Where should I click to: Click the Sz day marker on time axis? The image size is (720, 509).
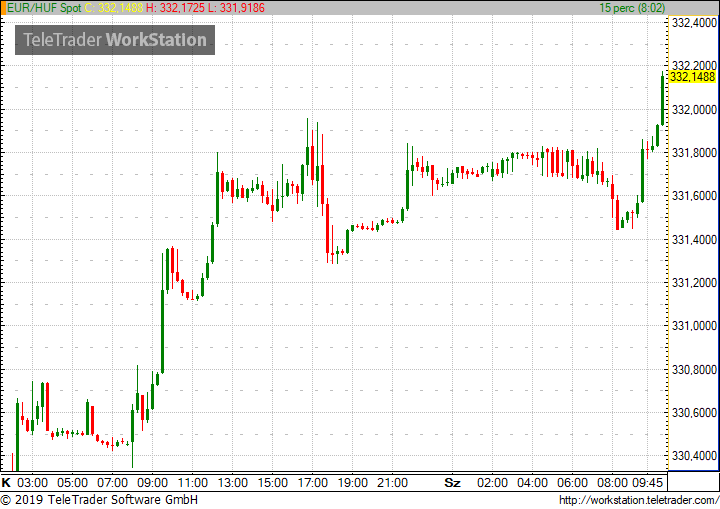[x=452, y=483]
